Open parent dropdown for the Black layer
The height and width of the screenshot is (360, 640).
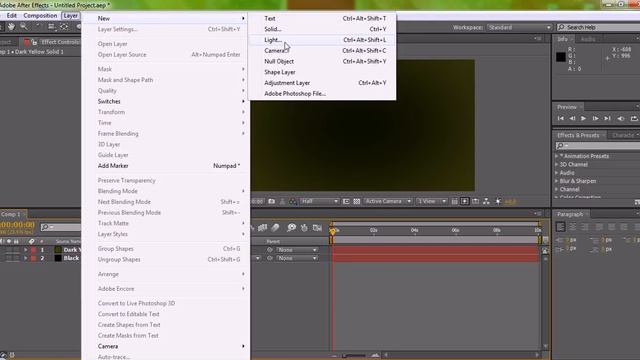tap(297, 258)
